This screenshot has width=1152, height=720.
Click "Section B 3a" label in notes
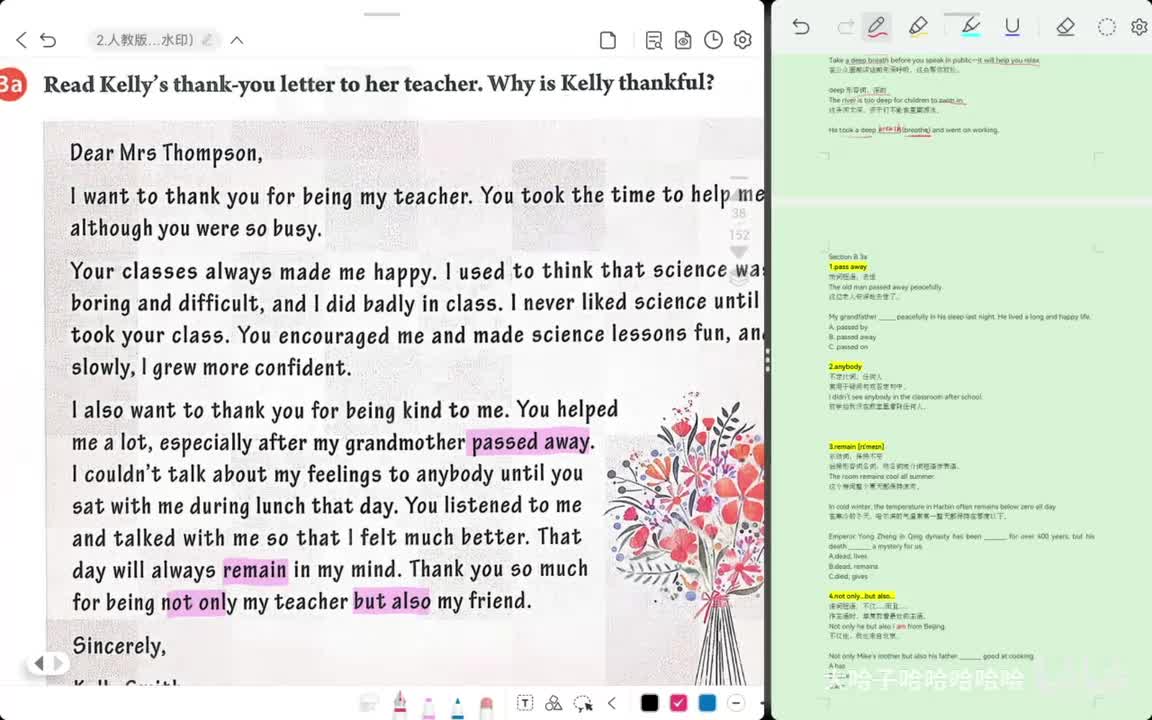[x=847, y=257]
